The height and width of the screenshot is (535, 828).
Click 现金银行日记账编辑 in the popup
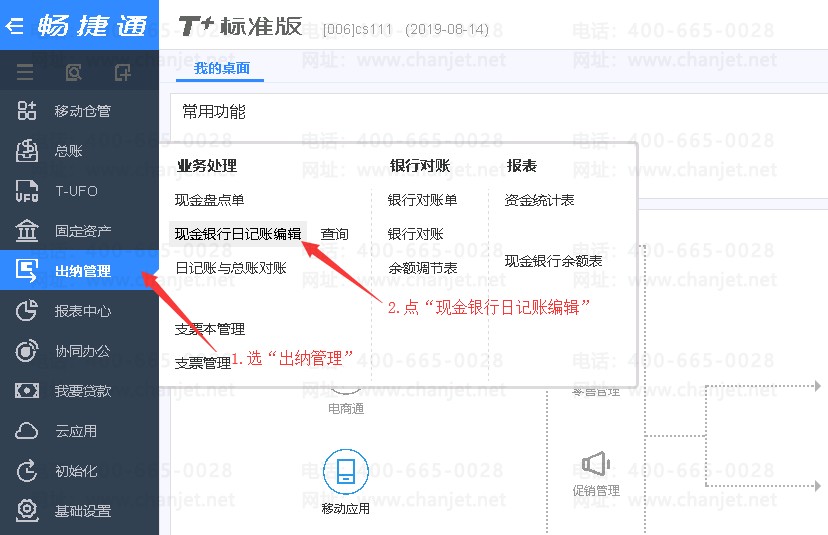coord(238,234)
